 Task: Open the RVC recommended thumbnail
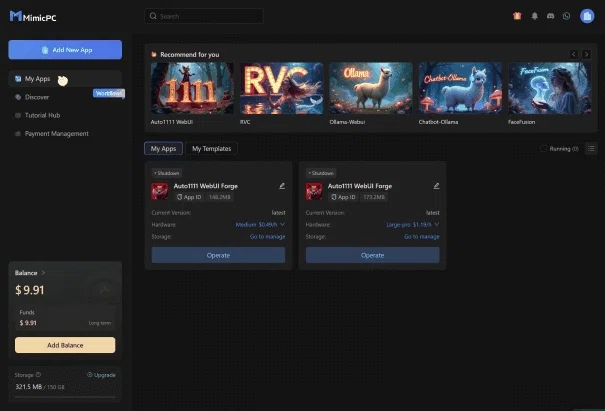pos(282,88)
